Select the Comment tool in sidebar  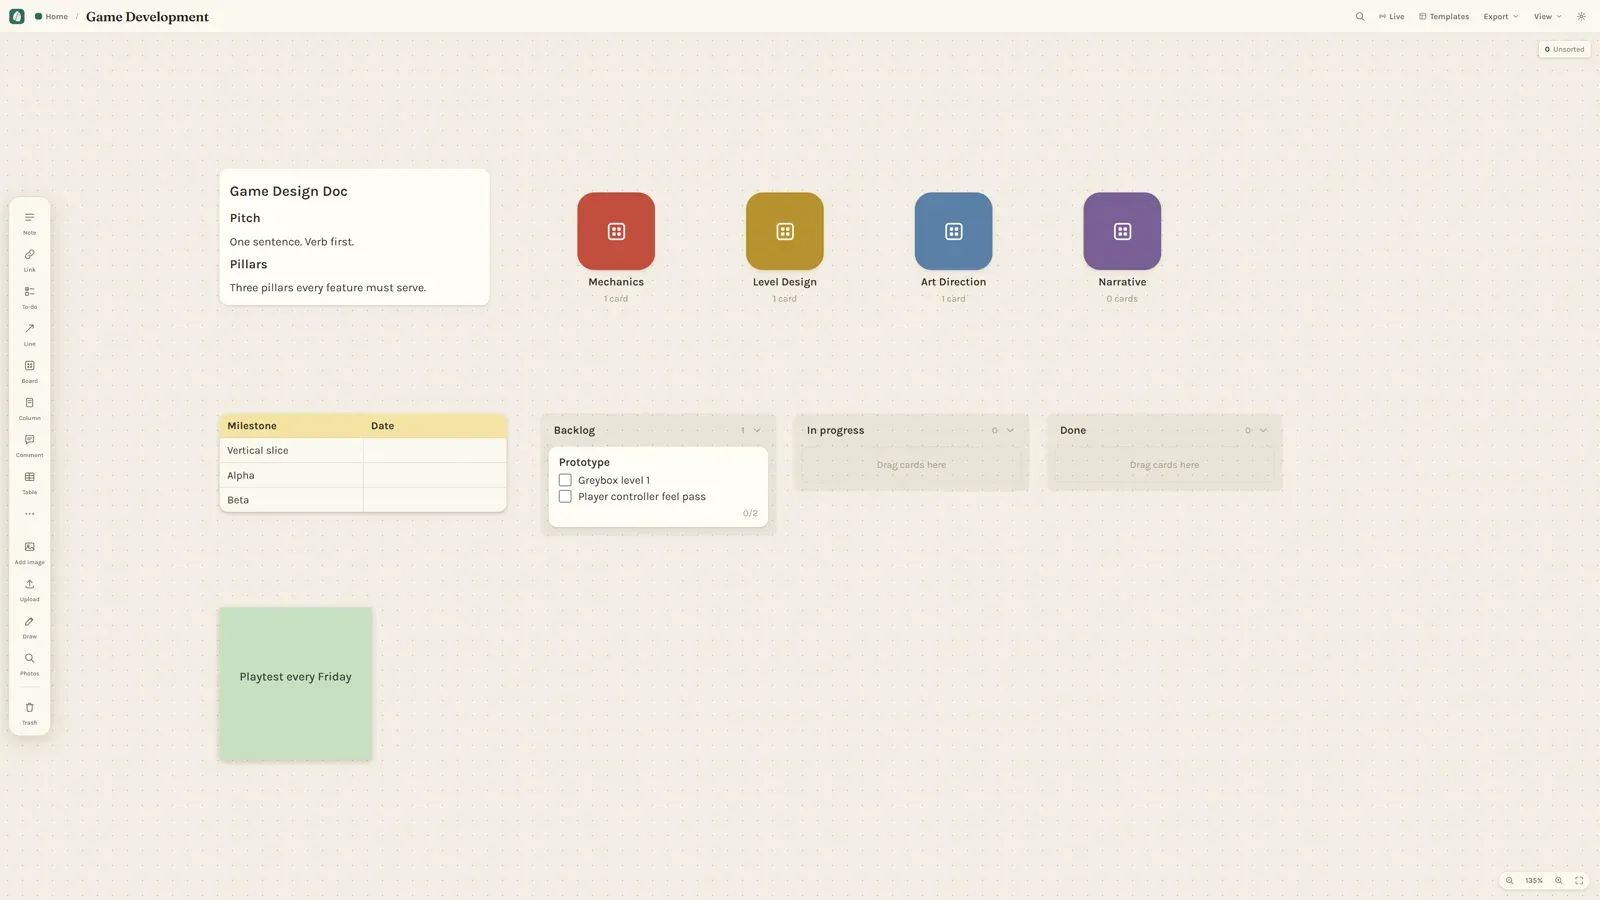click(29, 445)
